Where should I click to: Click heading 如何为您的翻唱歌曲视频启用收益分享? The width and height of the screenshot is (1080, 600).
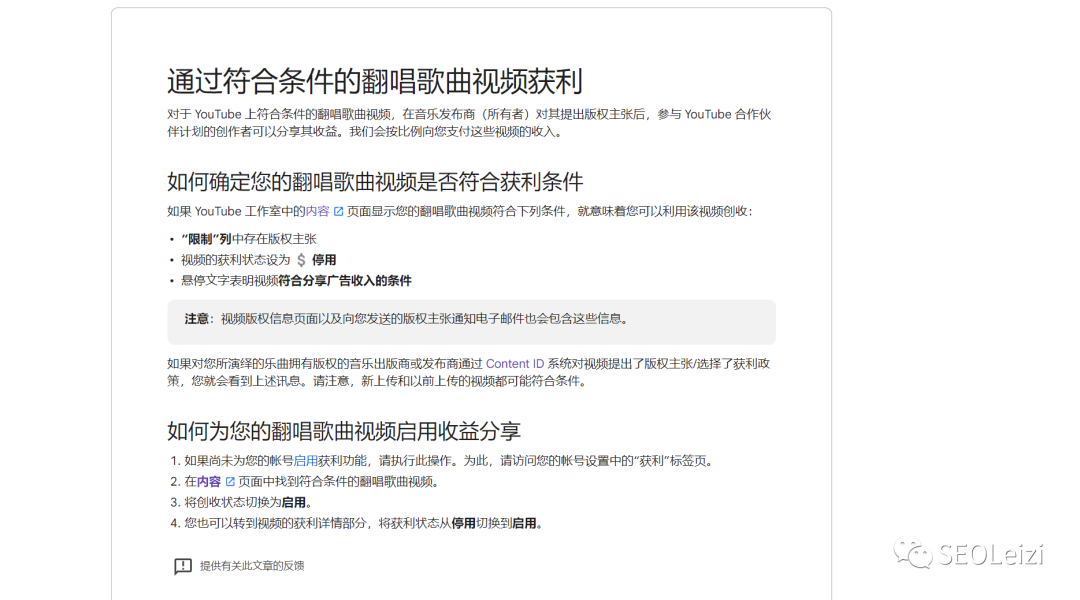344,431
